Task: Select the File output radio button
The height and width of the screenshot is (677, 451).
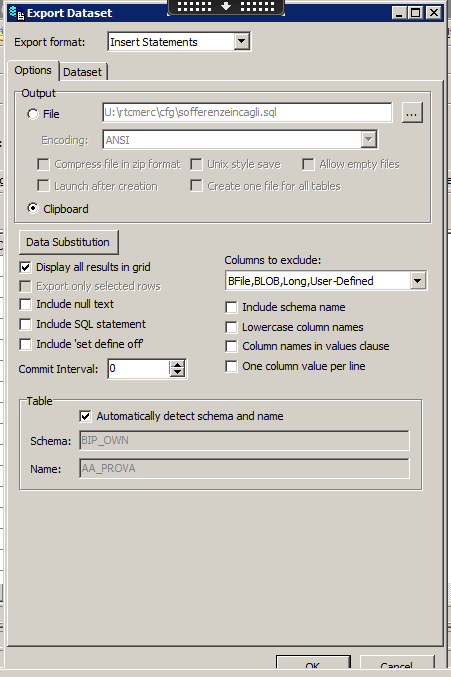Action: pos(33,114)
